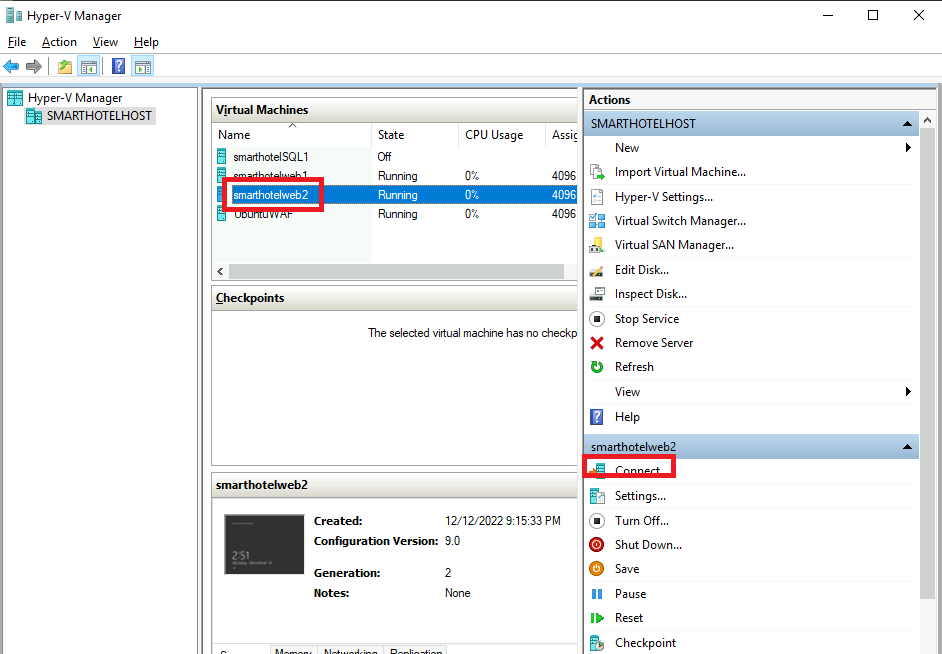Viewport: 942px width, 654px height.
Task: Click the Checkpoint icon
Action: click(x=597, y=643)
